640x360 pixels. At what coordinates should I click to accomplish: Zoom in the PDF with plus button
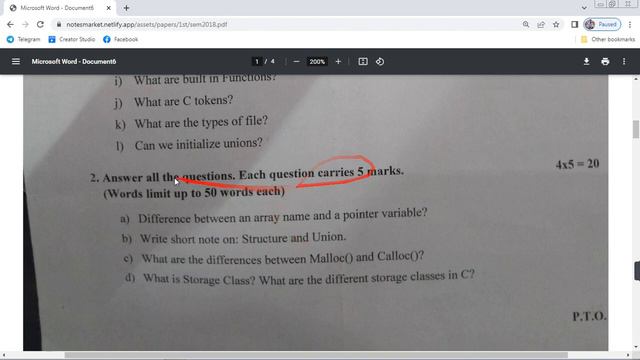click(x=338, y=61)
